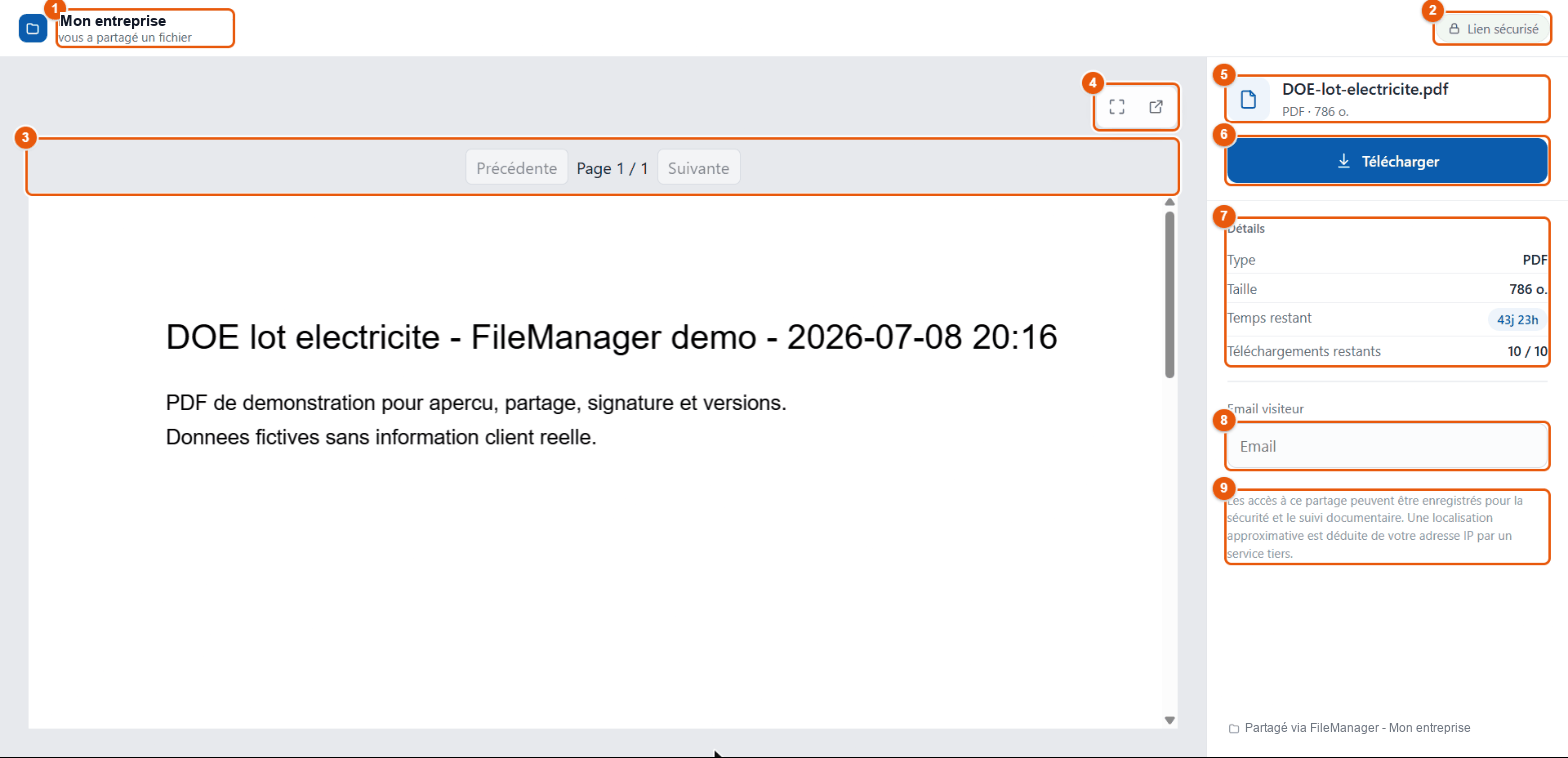Click the 'Temps restant' label
Viewport: 1568px width, 758px height.
point(1269,318)
